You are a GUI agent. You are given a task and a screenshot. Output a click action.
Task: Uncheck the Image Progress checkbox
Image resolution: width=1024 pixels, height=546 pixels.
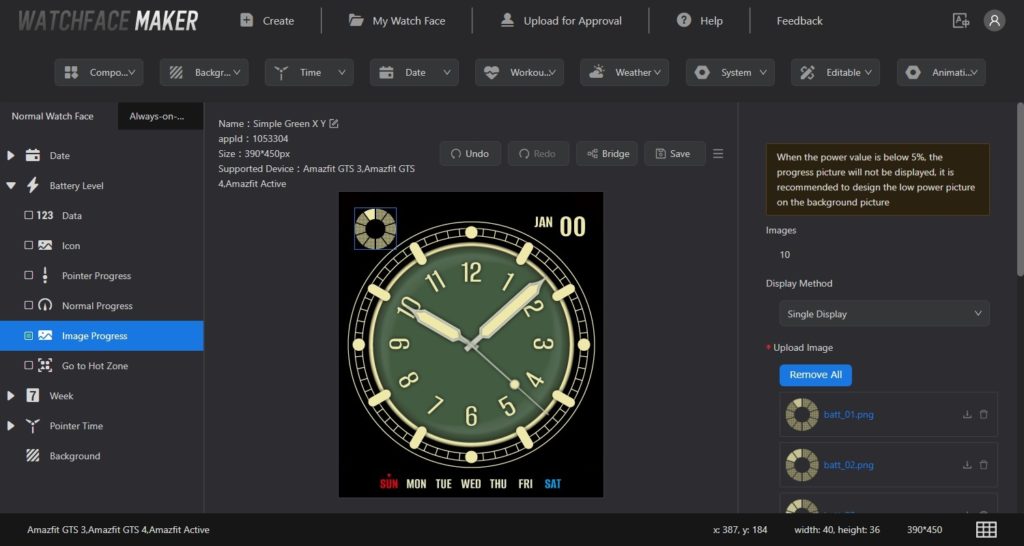point(28,336)
